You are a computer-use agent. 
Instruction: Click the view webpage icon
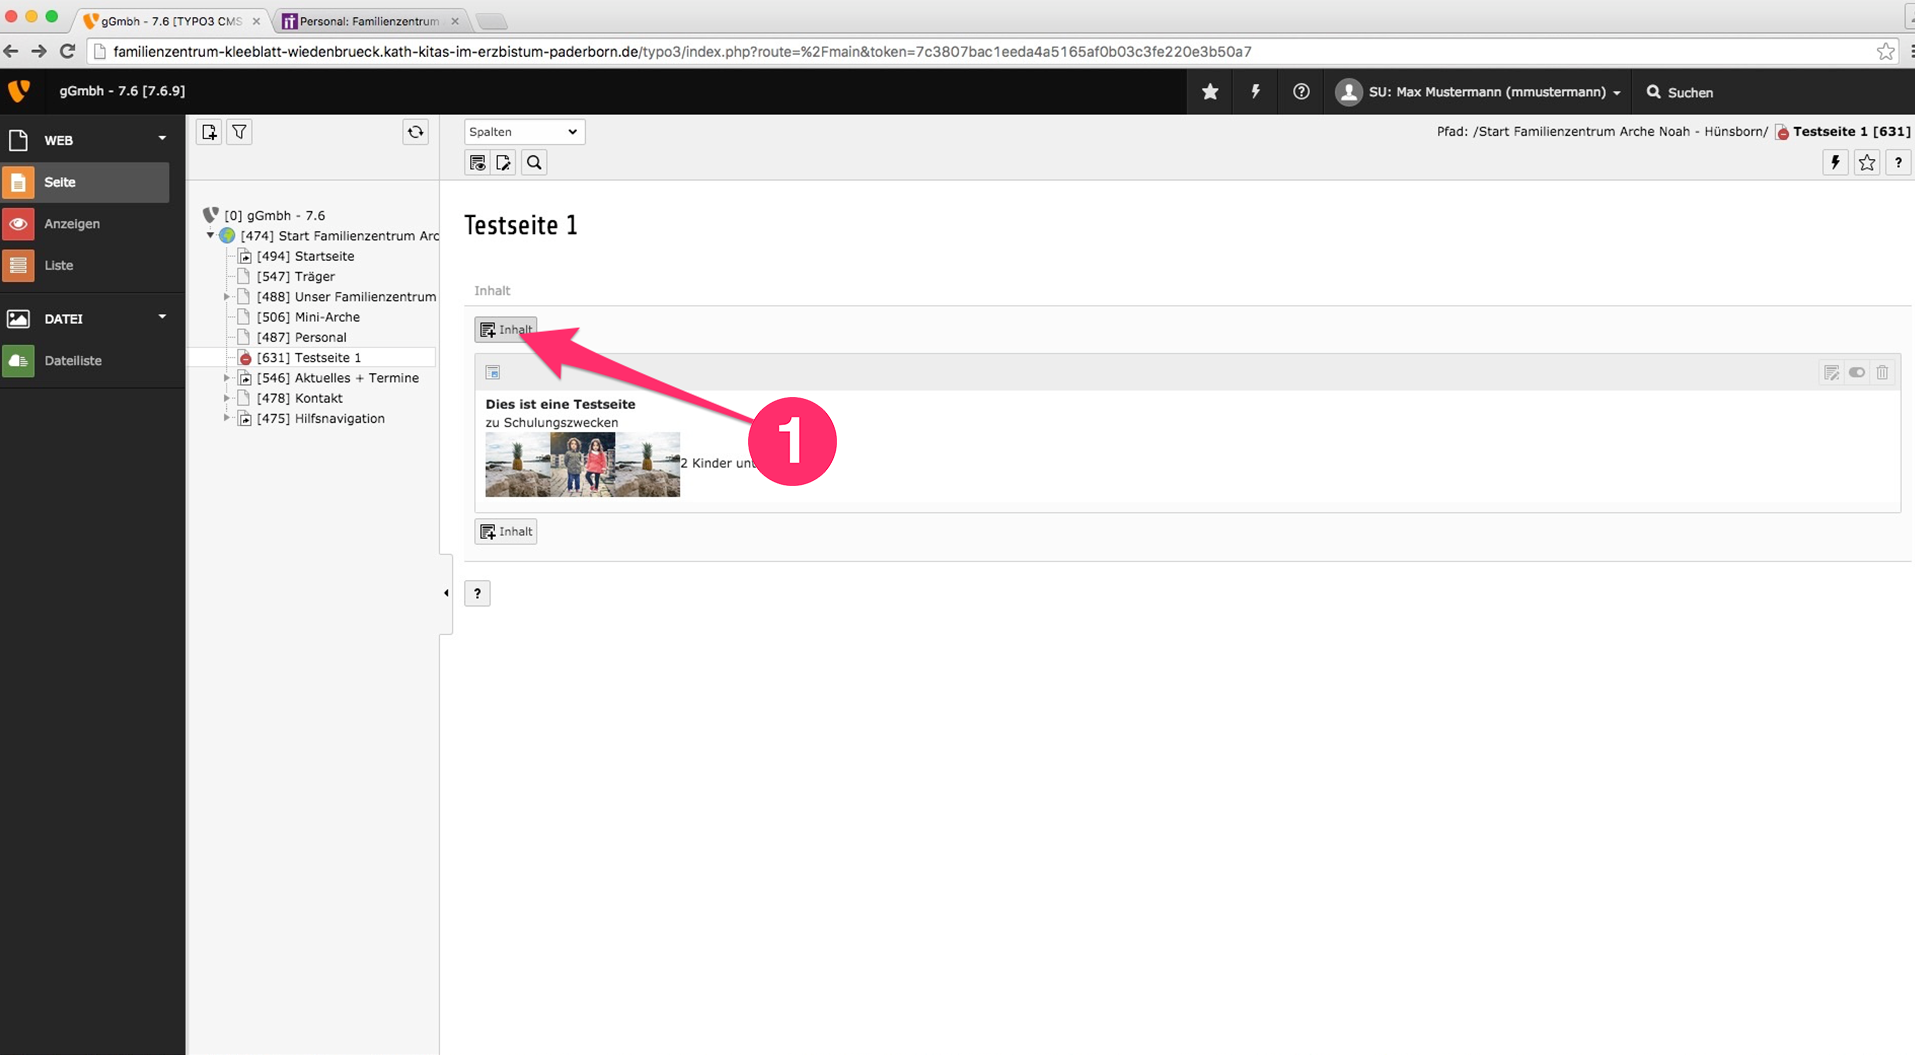(x=478, y=163)
